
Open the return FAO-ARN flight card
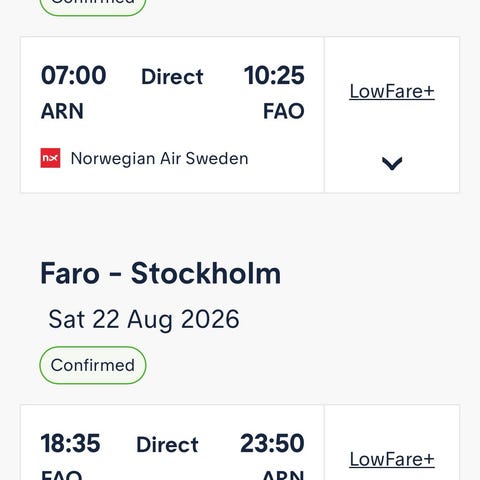coord(172,443)
